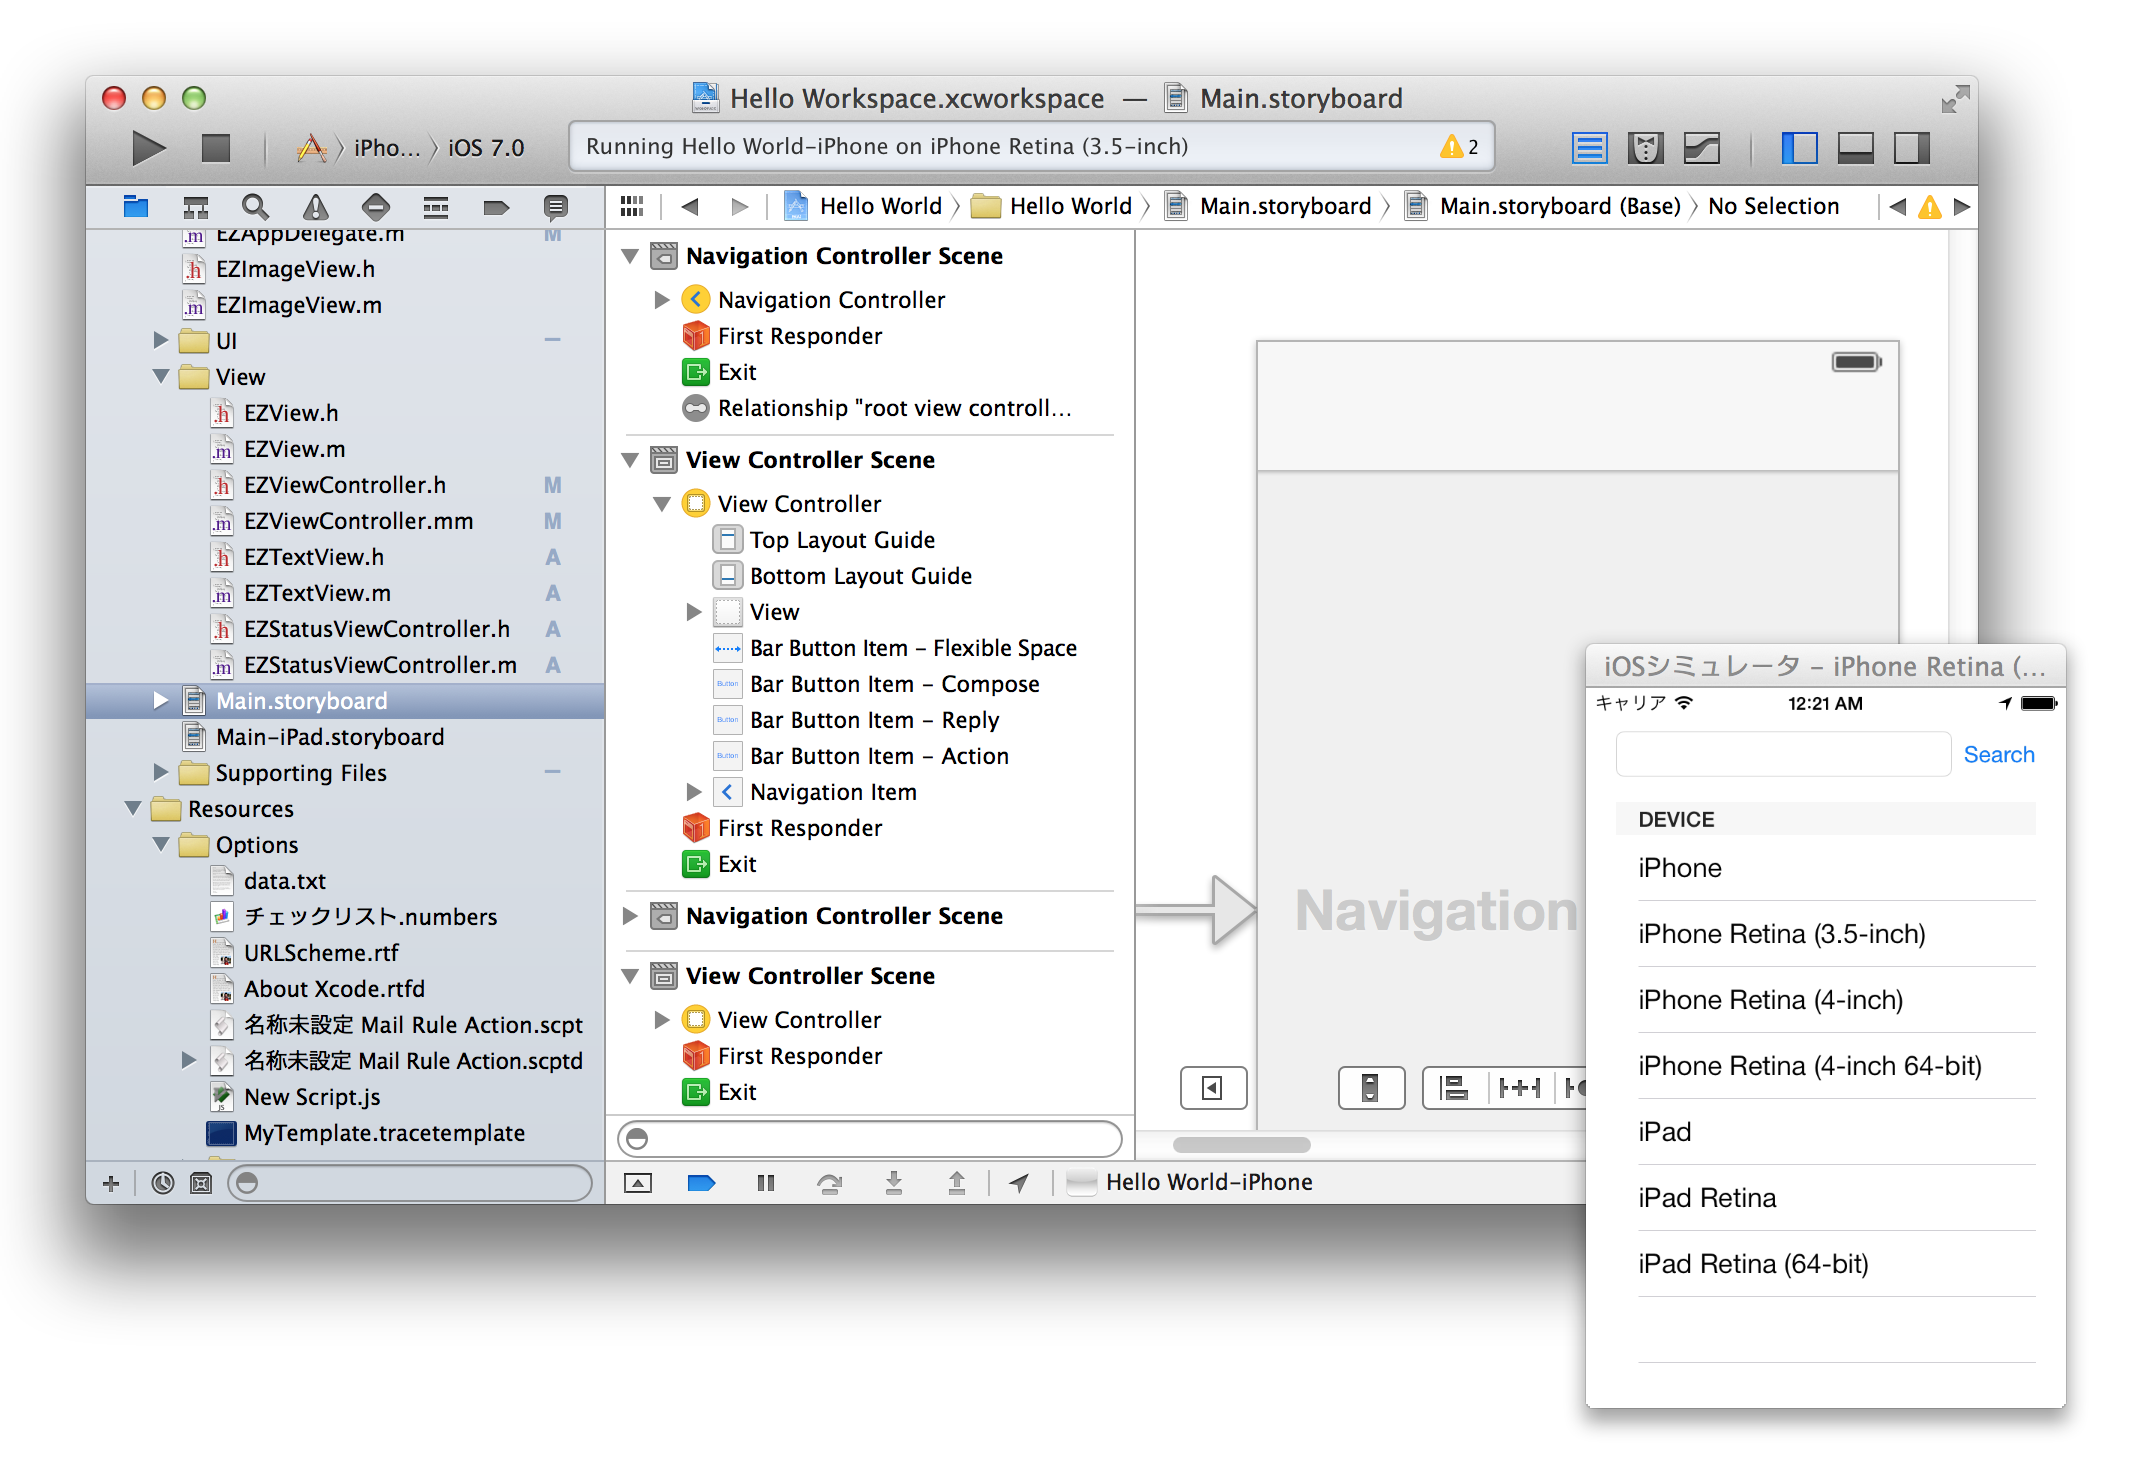Tap Search button in iOS simulator
The width and height of the screenshot is (2152, 1478).
pyautogui.click(x=1998, y=755)
